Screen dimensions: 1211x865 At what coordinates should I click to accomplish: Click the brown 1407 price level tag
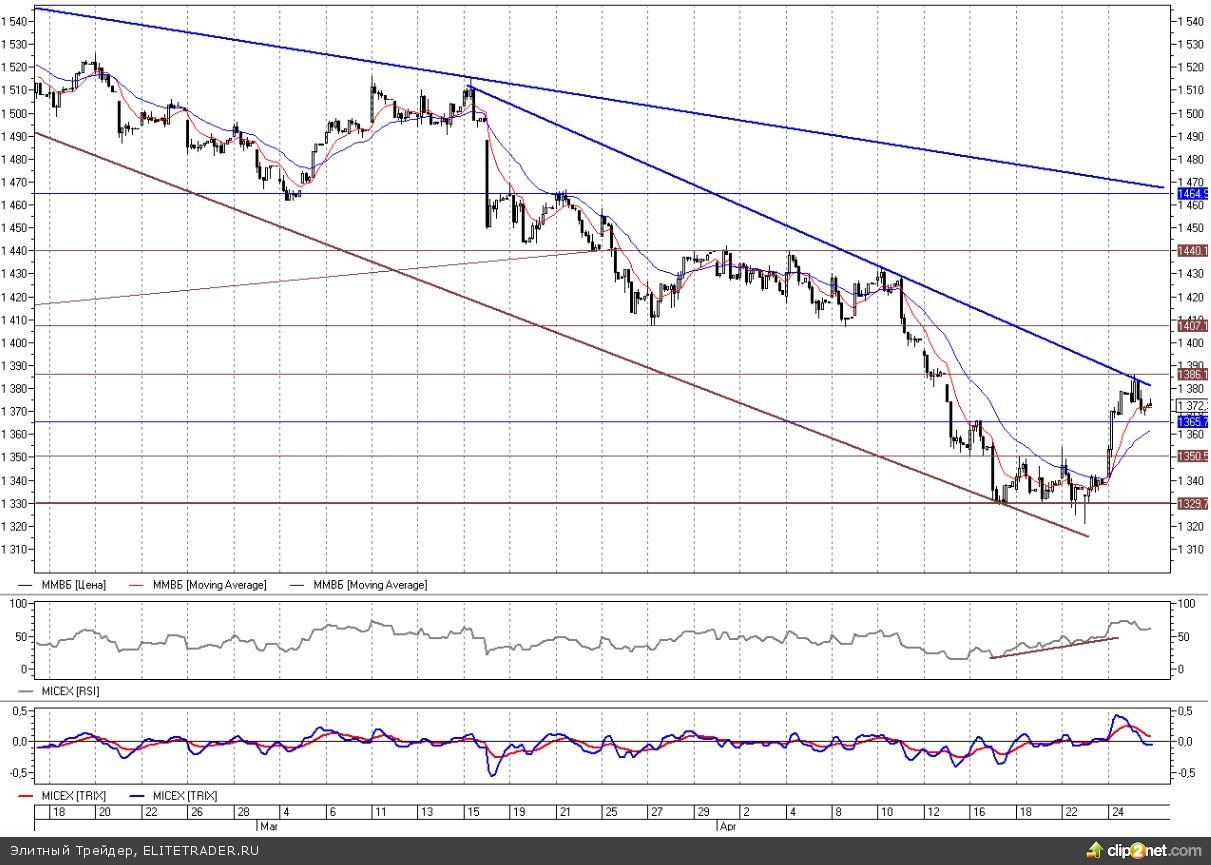pos(1192,326)
